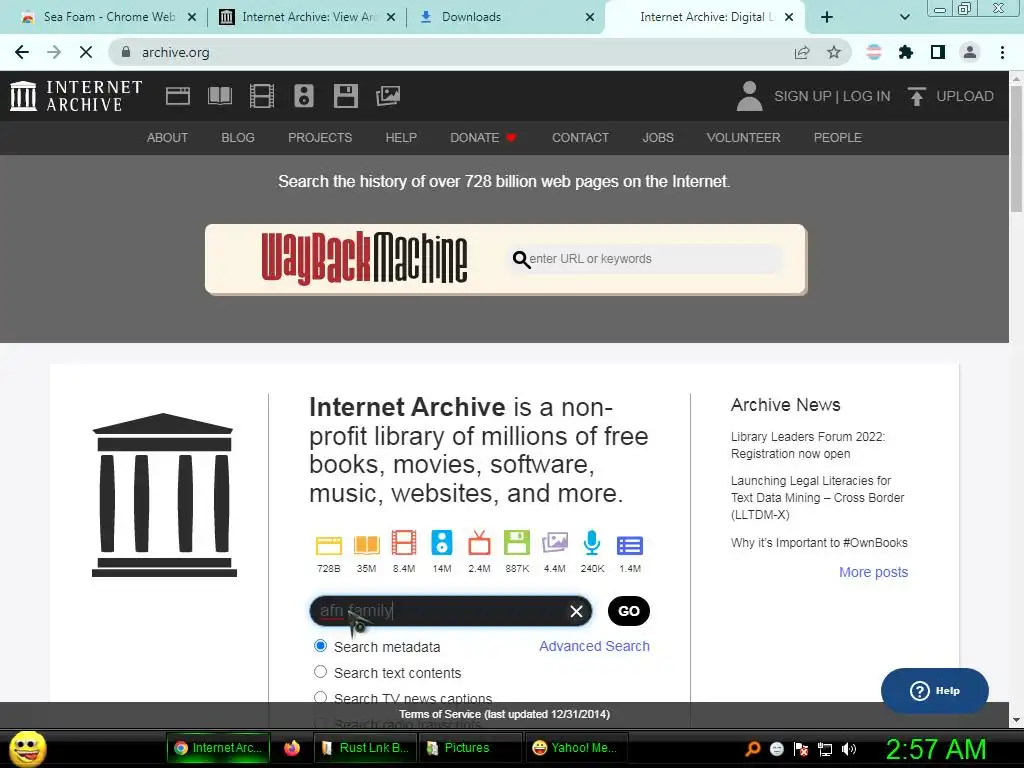Screen dimensions: 1024x768
Task: Stop loading the page with X button
Action: tap(86, 52)
